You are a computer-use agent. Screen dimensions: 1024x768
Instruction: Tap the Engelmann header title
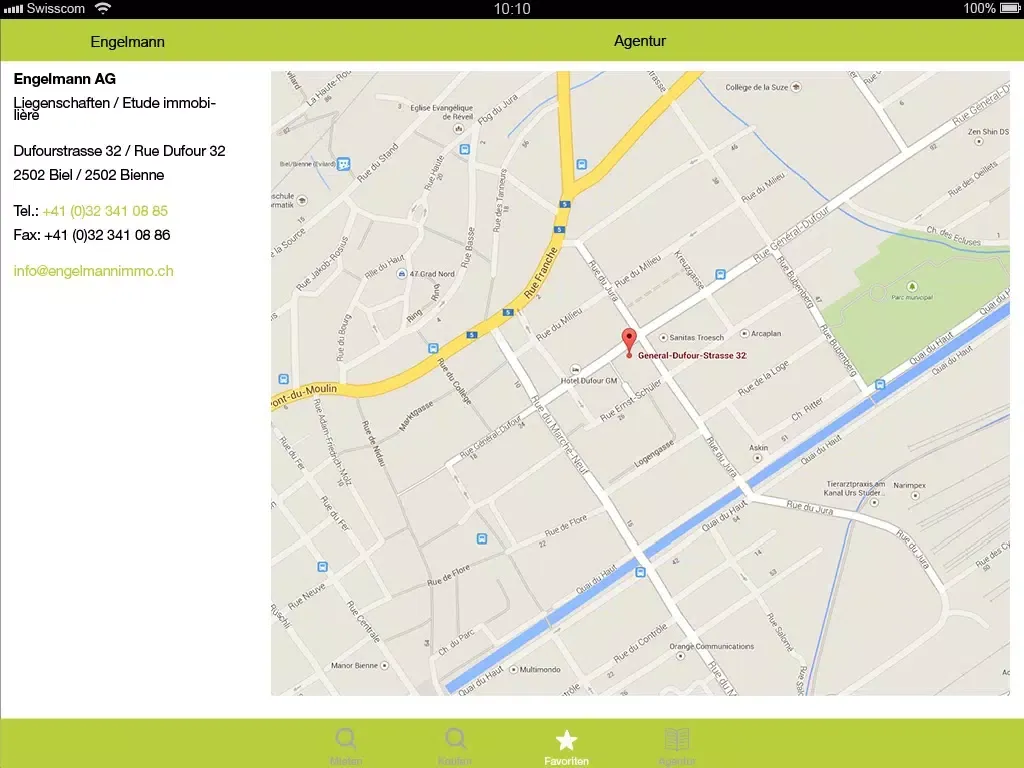(127, 42)
